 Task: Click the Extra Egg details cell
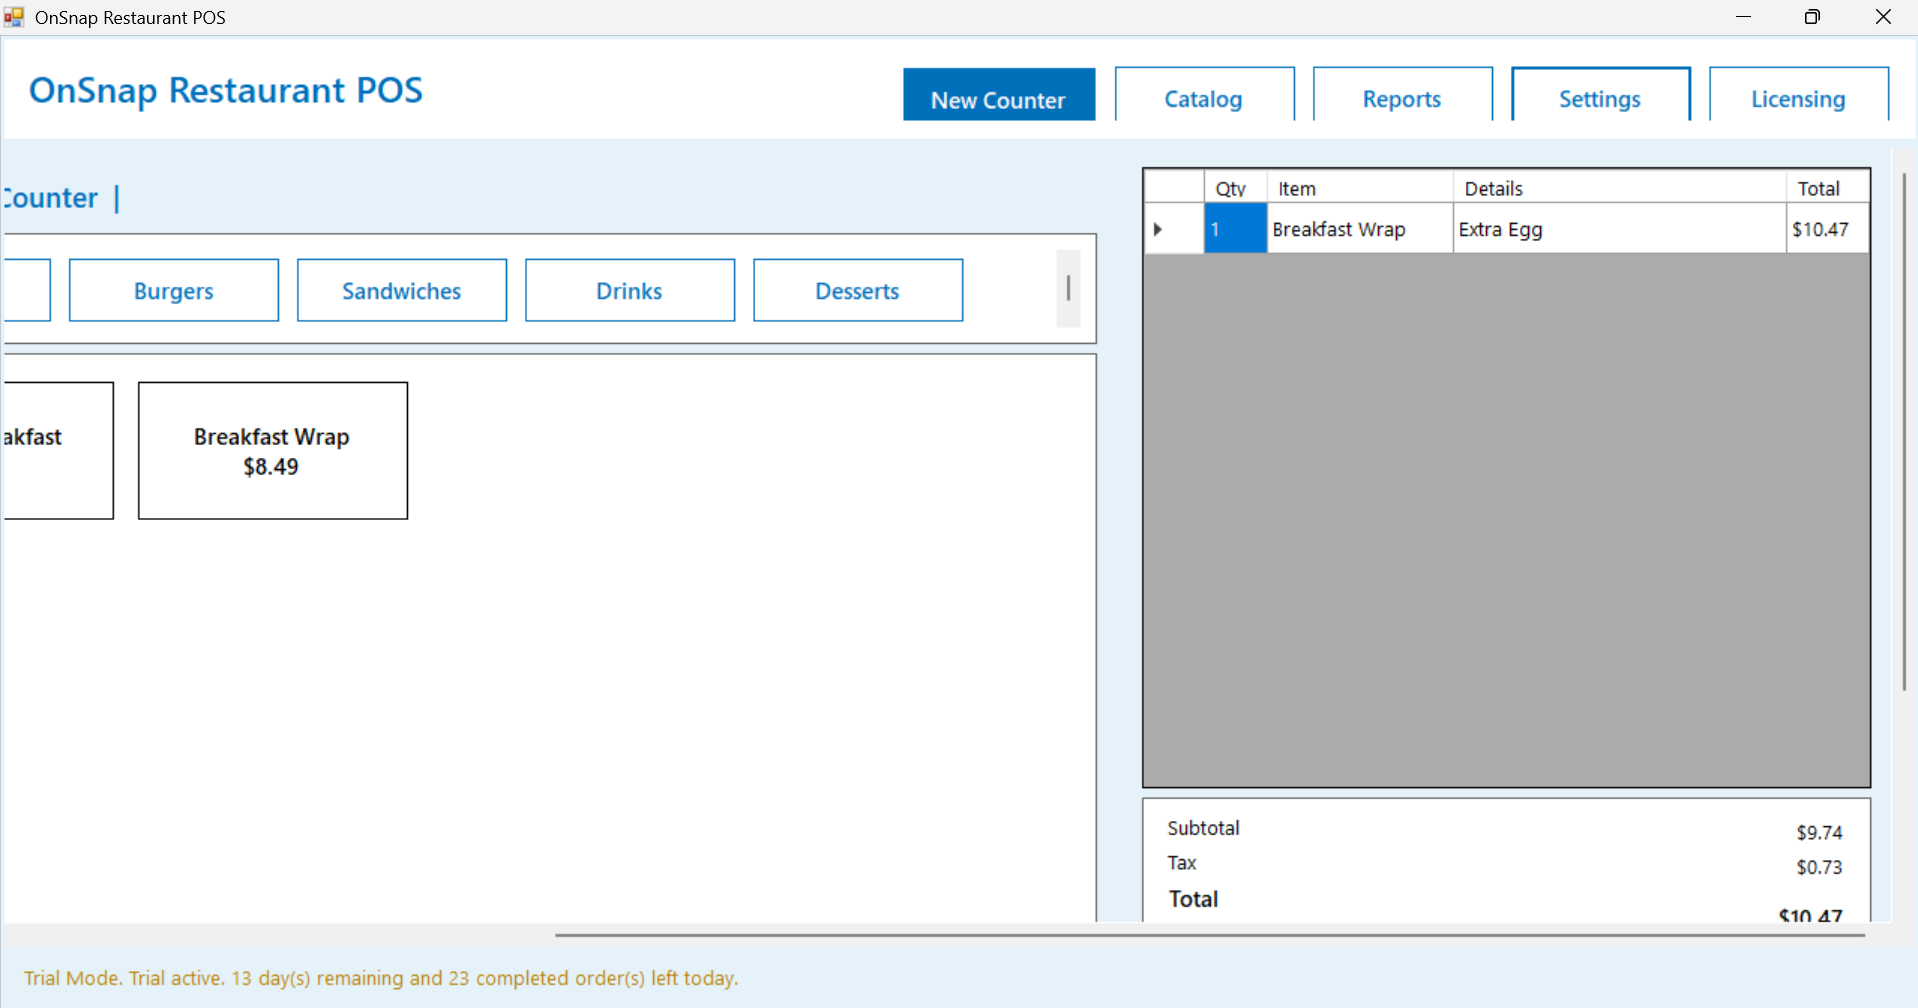tap(1618, 229)
